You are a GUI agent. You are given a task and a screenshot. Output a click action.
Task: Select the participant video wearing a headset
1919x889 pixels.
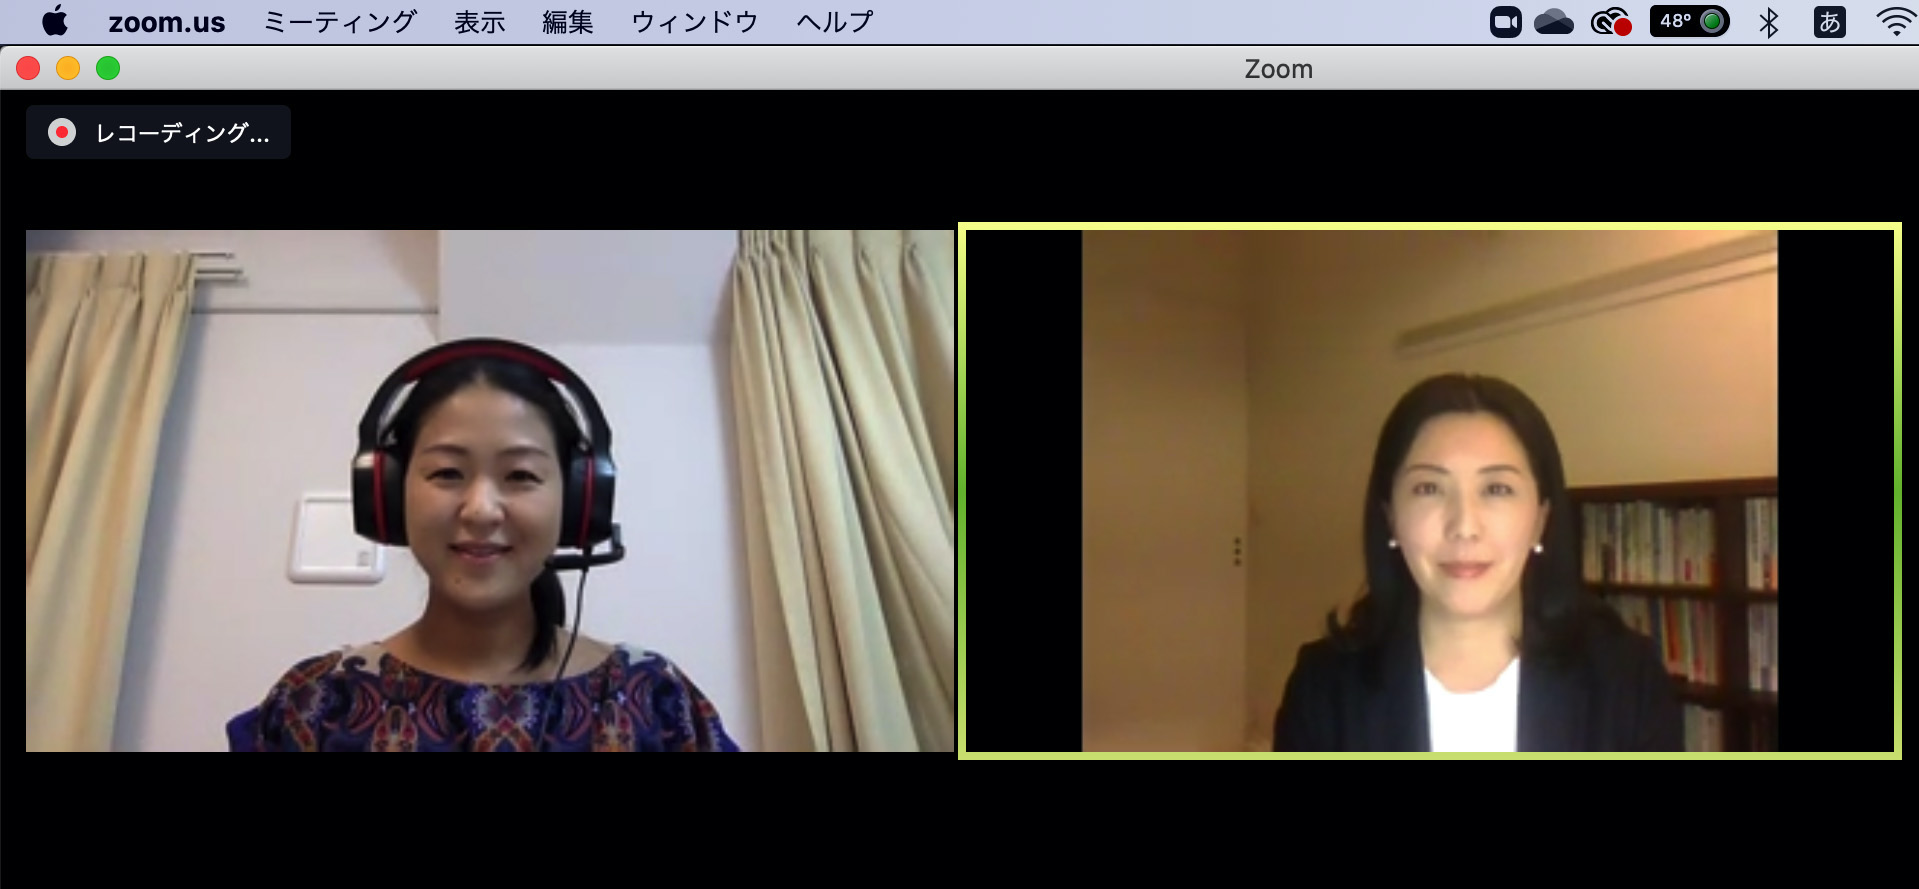tap(489, 491)
